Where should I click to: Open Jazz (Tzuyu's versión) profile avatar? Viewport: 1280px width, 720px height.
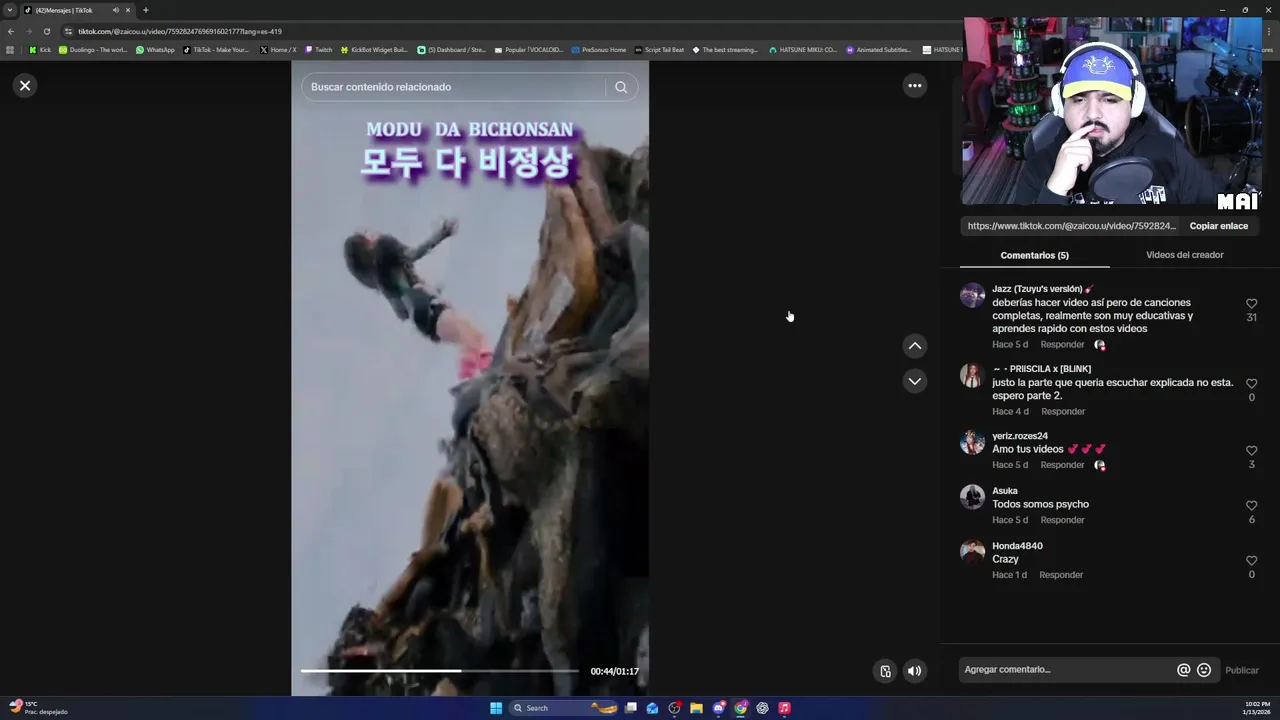click(x=972, y=295)
